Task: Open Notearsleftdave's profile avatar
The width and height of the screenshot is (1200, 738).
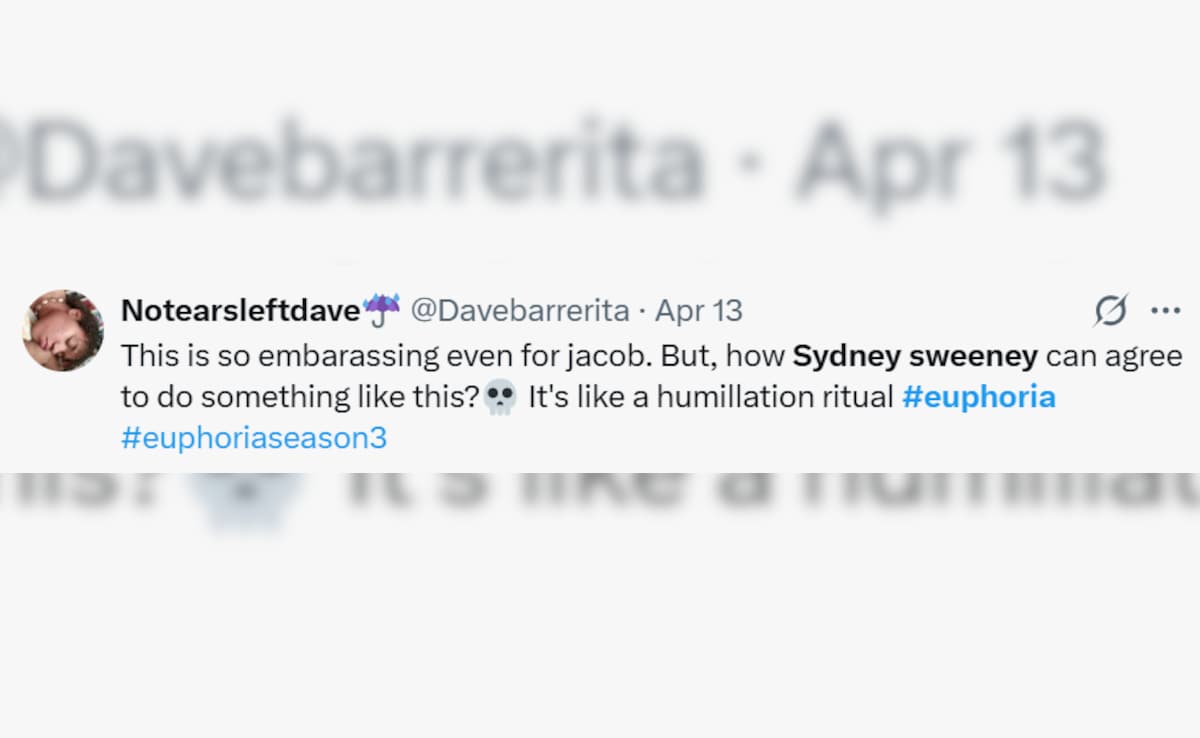Action: click(x=63, y=331)
